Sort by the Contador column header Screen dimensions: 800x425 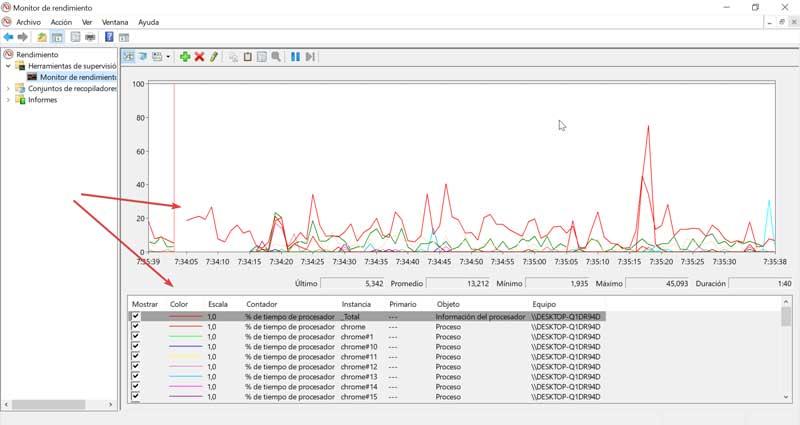tap(262, 304)
